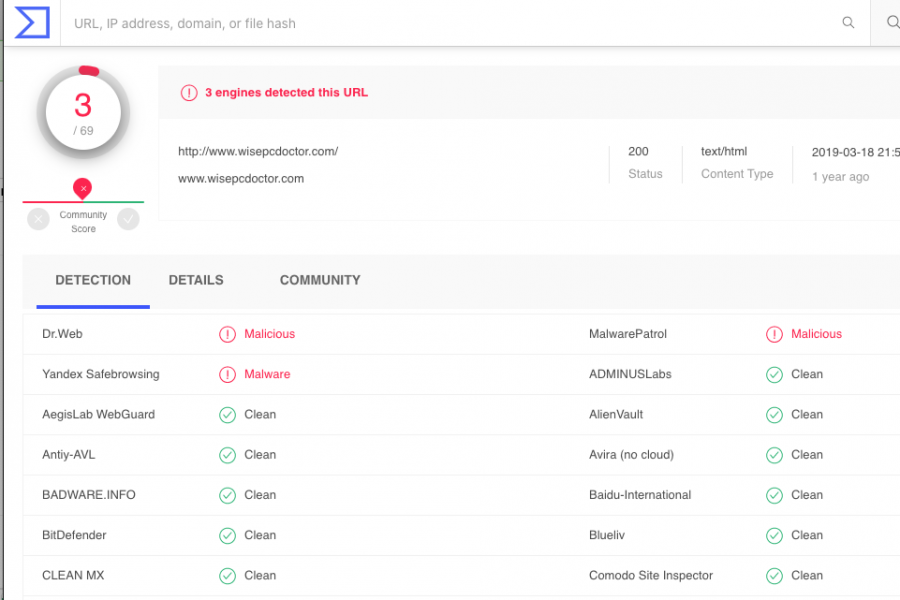Image resolution: width=900 pixels, height=600 pixels.
Task: Click the clean check icon for CLEAN MX
Action: (x=227, y=575)
